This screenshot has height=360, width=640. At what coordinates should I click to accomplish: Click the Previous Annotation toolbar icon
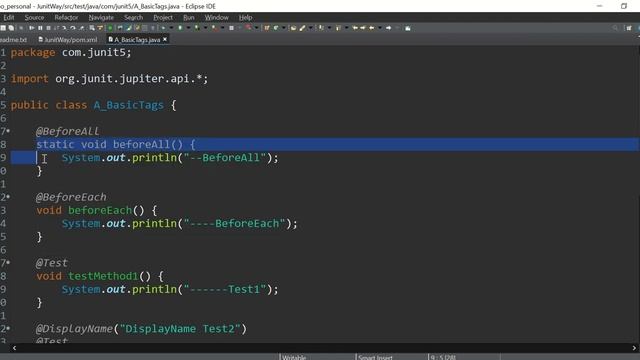(338, 28)
